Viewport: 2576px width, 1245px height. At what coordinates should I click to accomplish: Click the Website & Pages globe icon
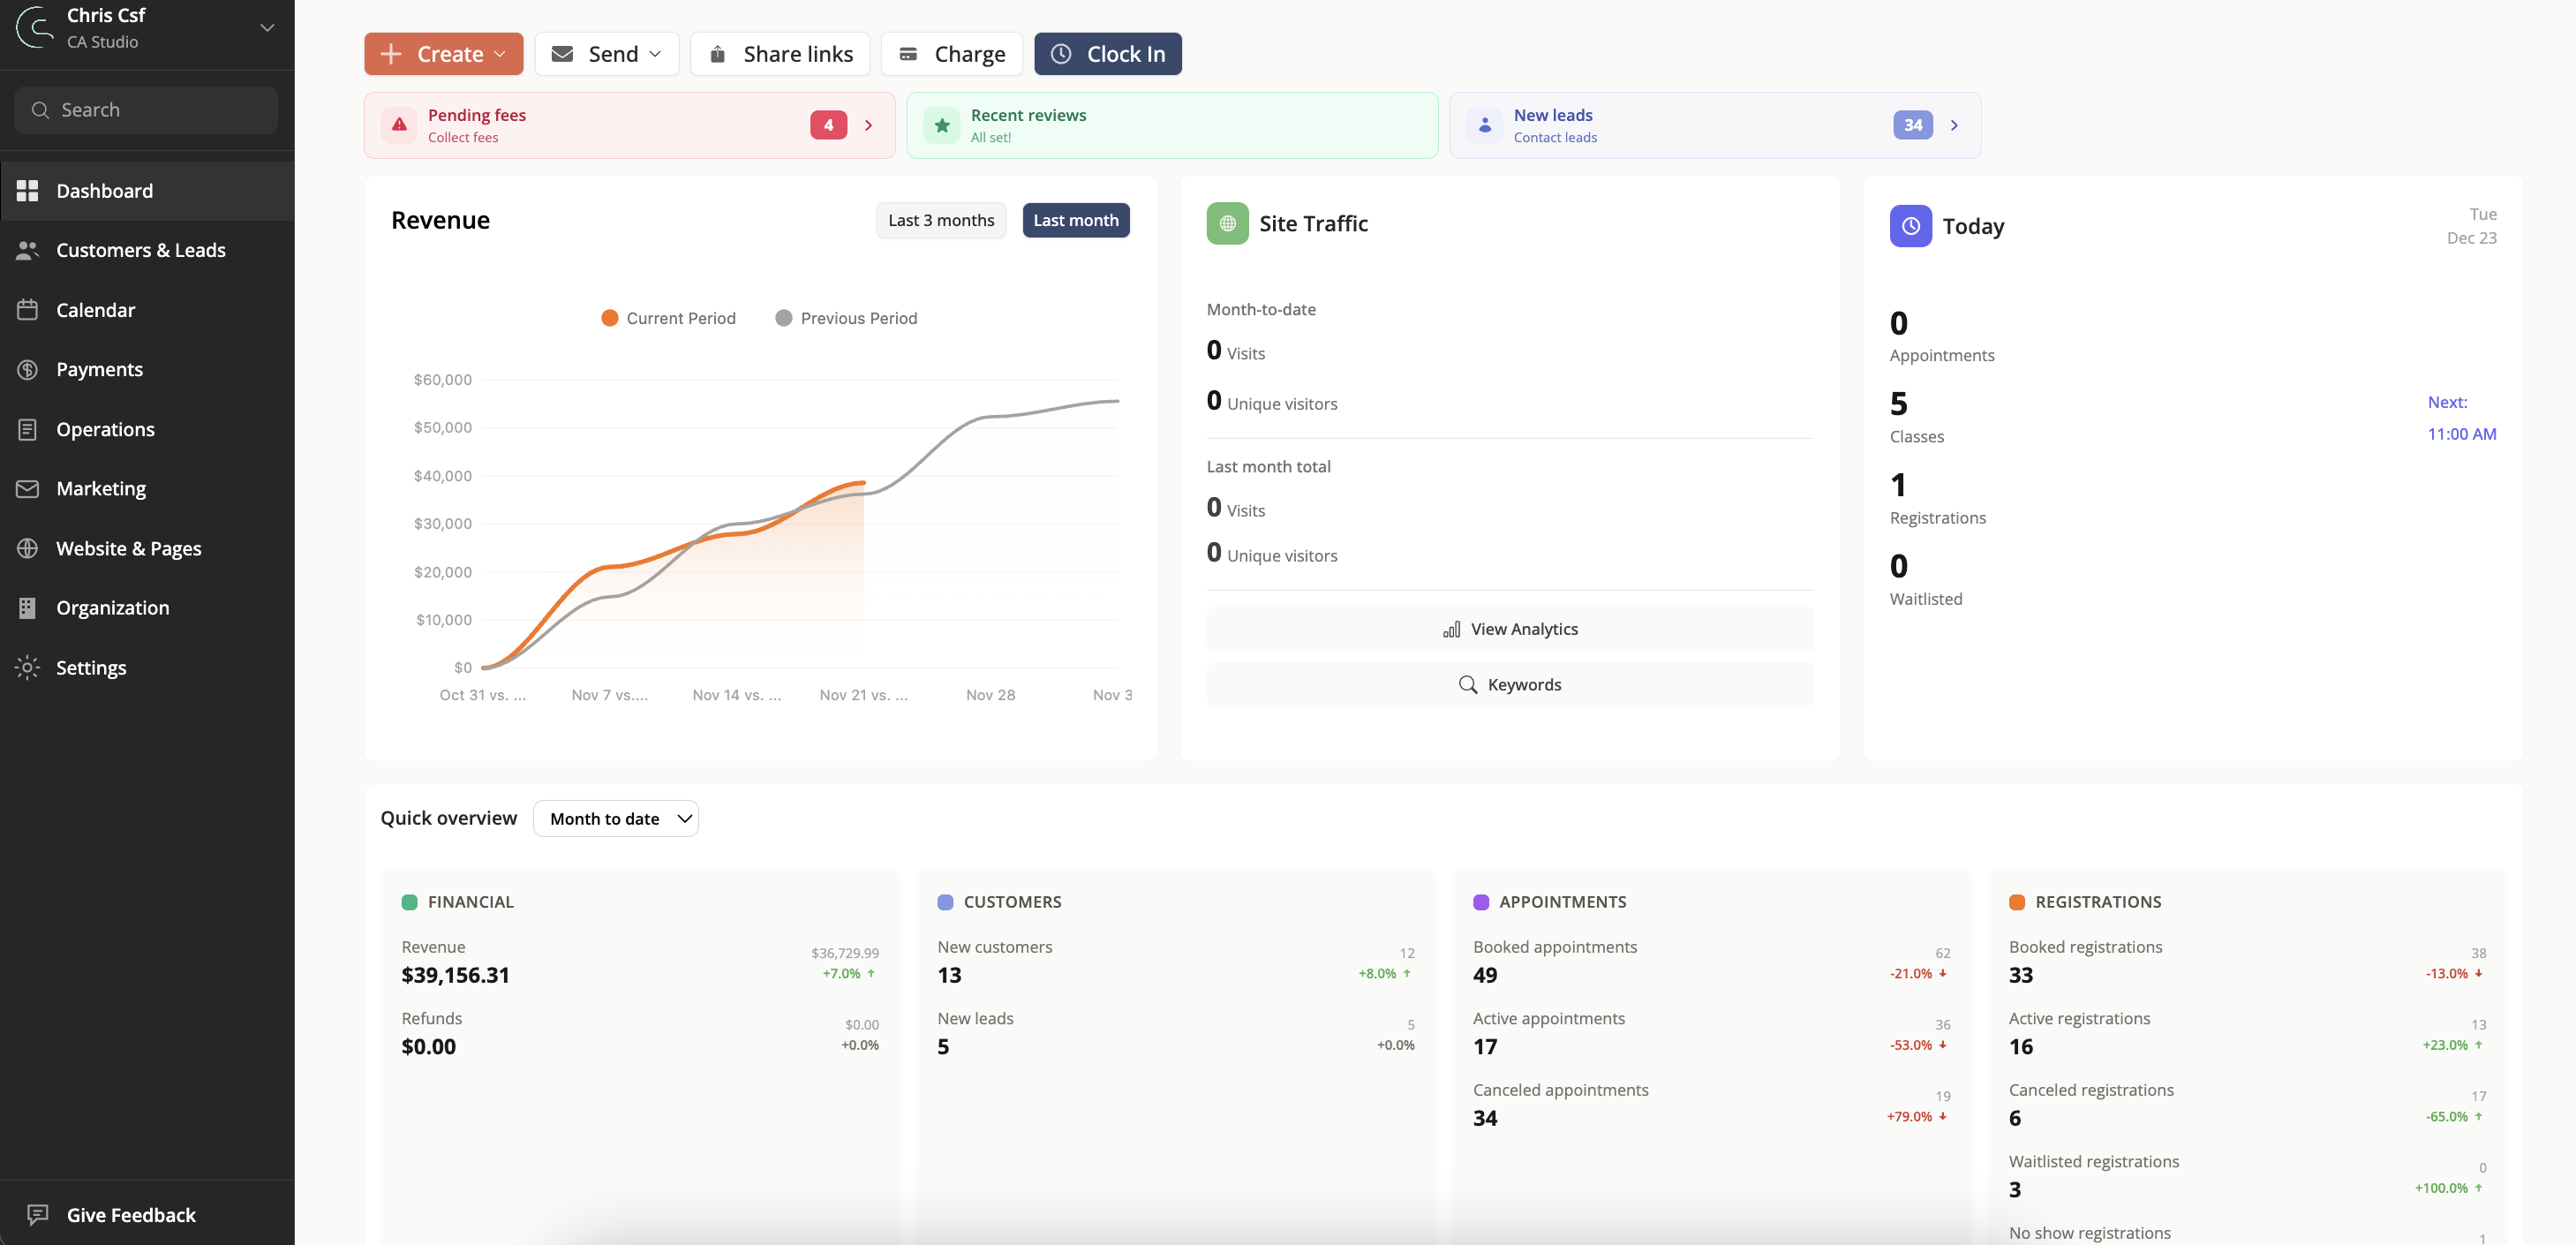[27, 548]
